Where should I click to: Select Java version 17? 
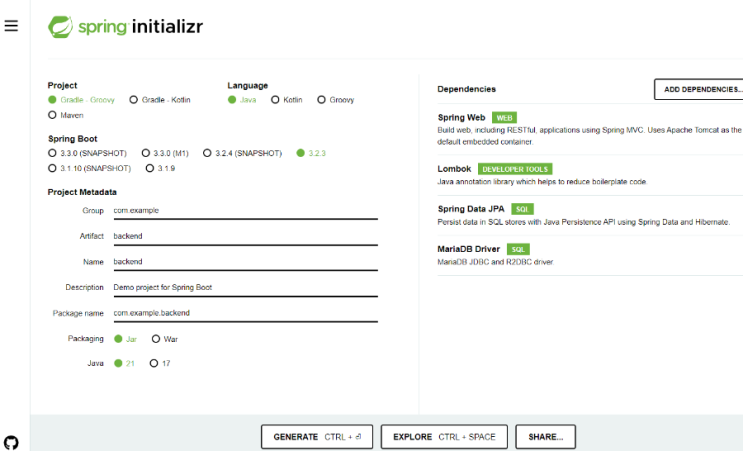click(160, 363)
